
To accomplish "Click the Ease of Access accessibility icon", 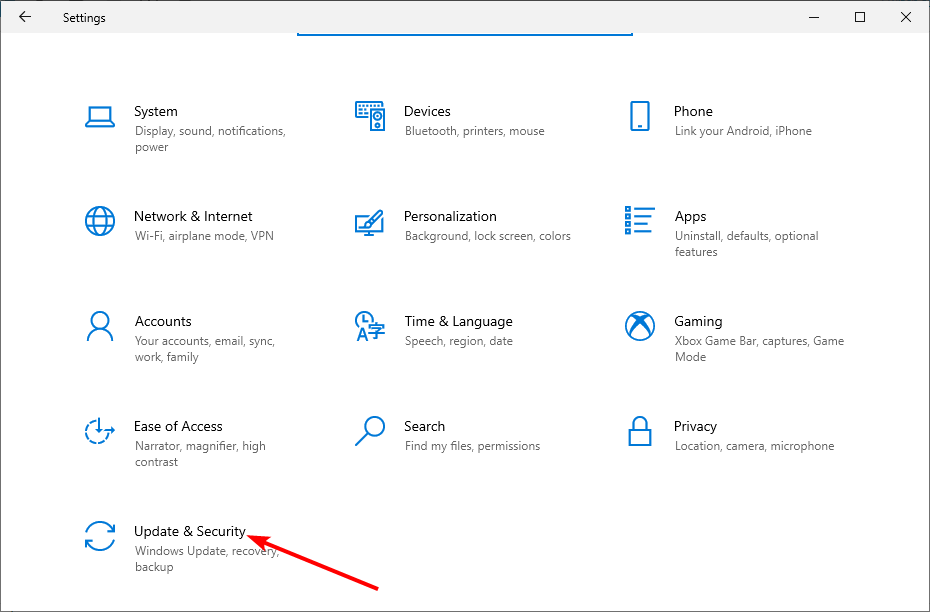I will click(x=100, y=431).
